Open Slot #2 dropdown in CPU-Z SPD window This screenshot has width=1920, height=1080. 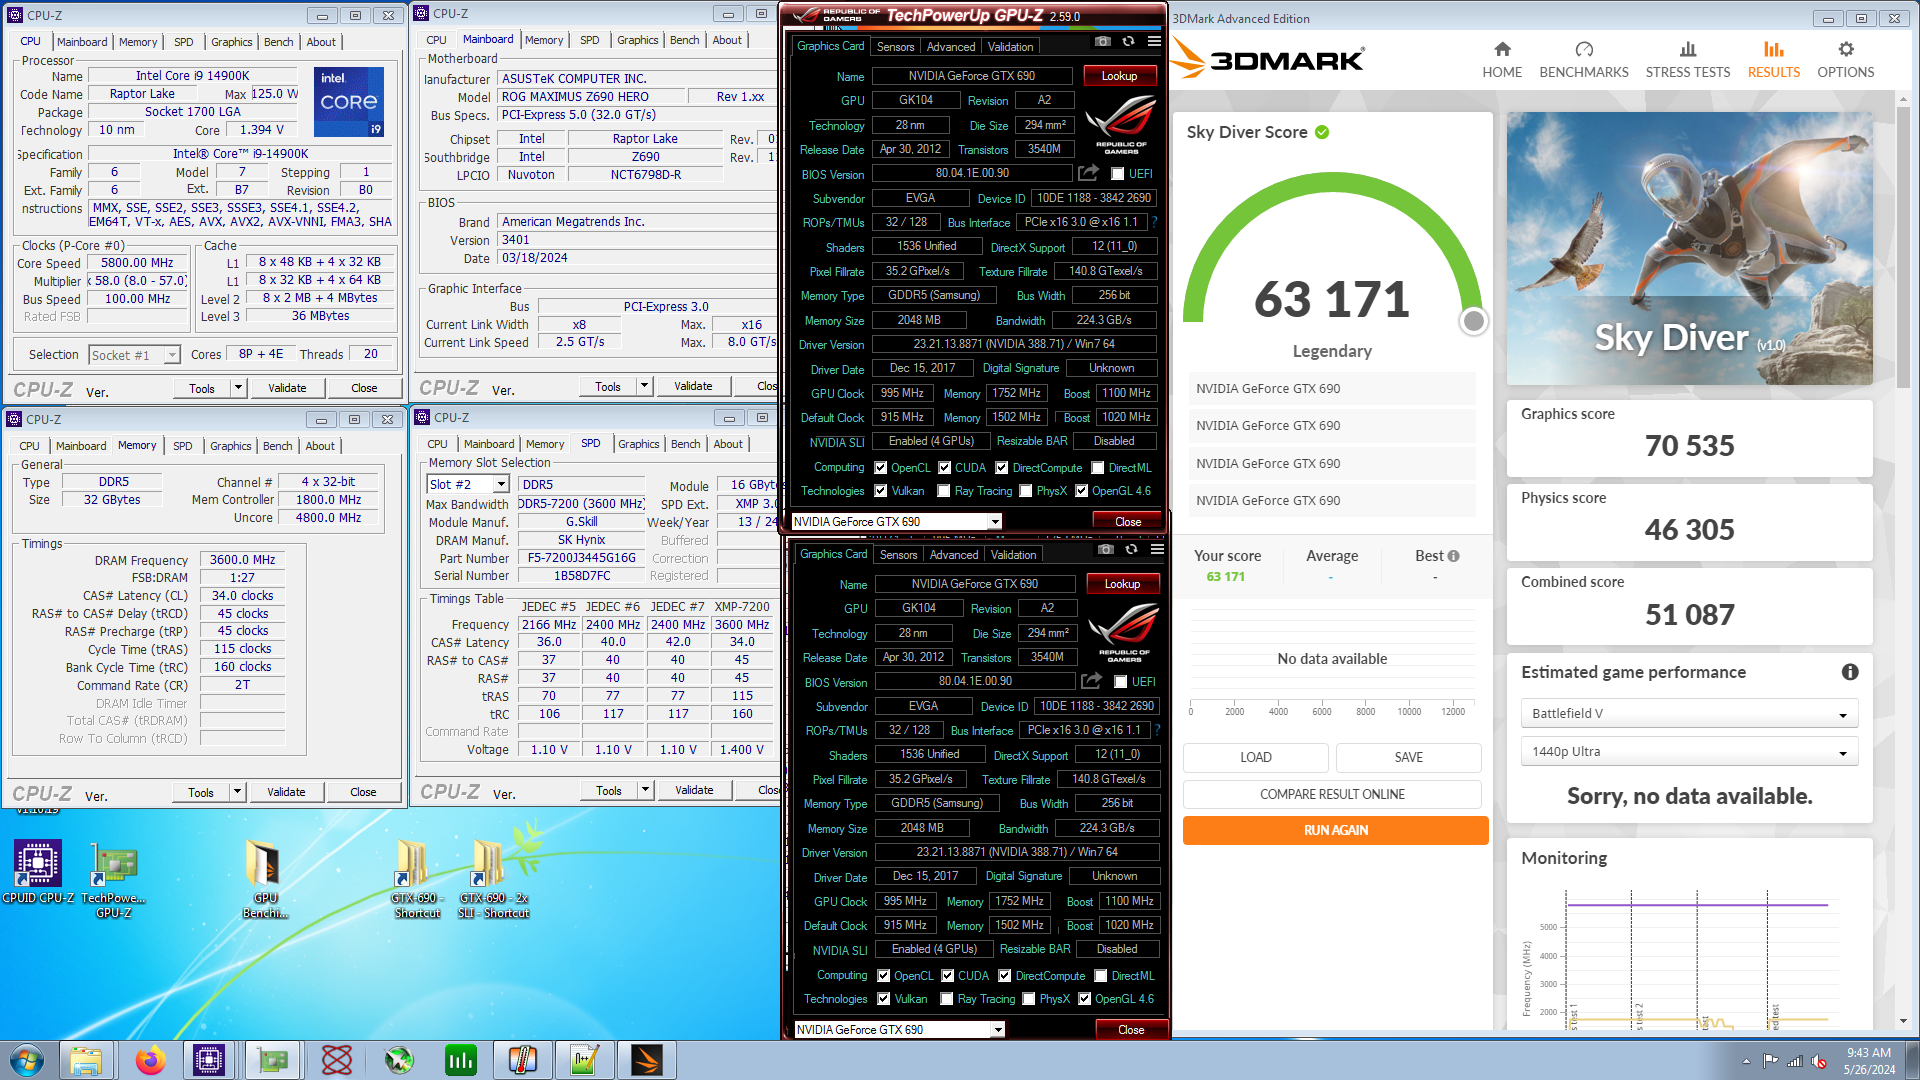click(468, 484)
